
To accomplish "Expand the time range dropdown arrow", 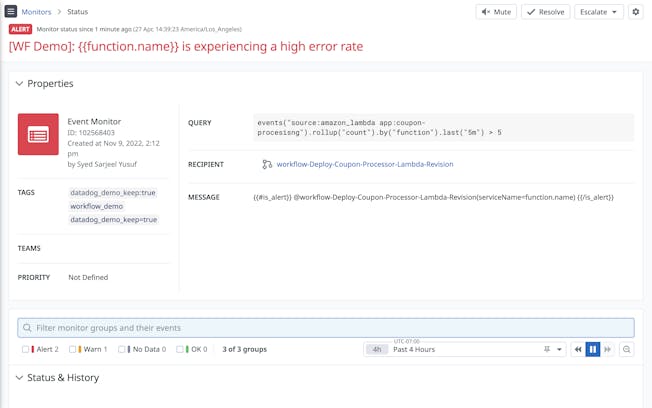I will 559,349.
